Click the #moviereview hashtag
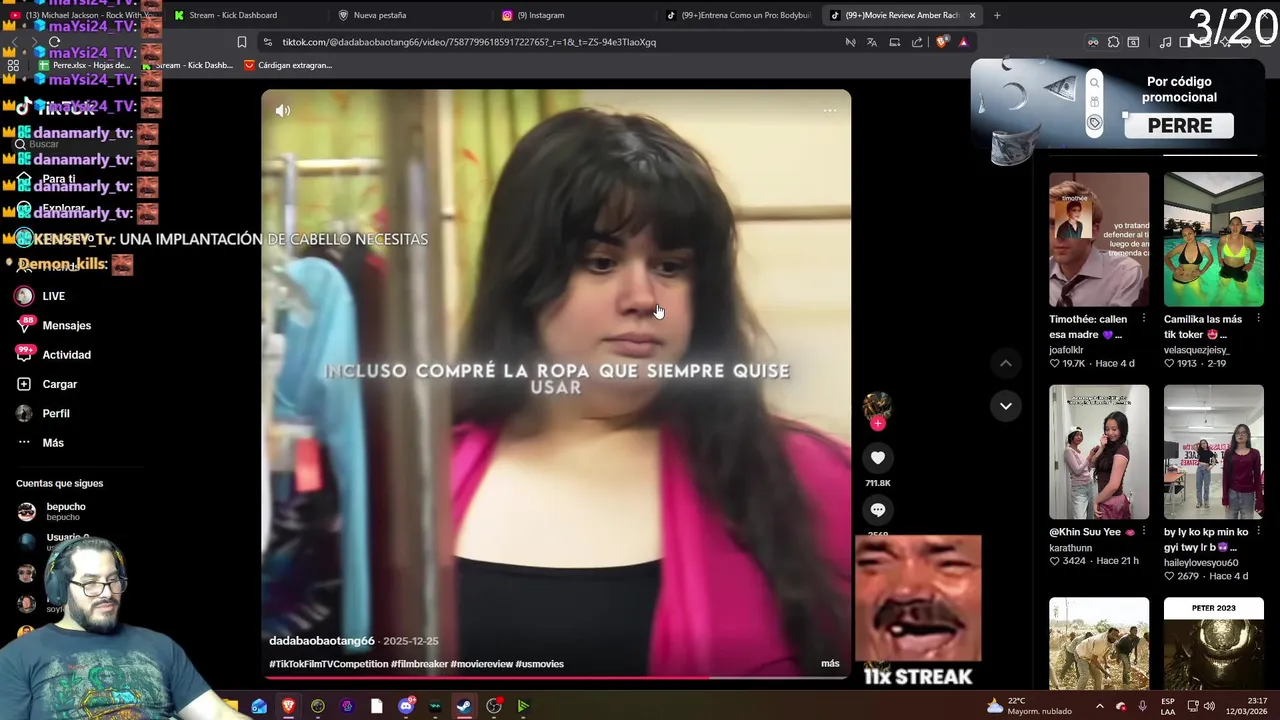The width and height of the screenshot is (1280, 720). 481,664
